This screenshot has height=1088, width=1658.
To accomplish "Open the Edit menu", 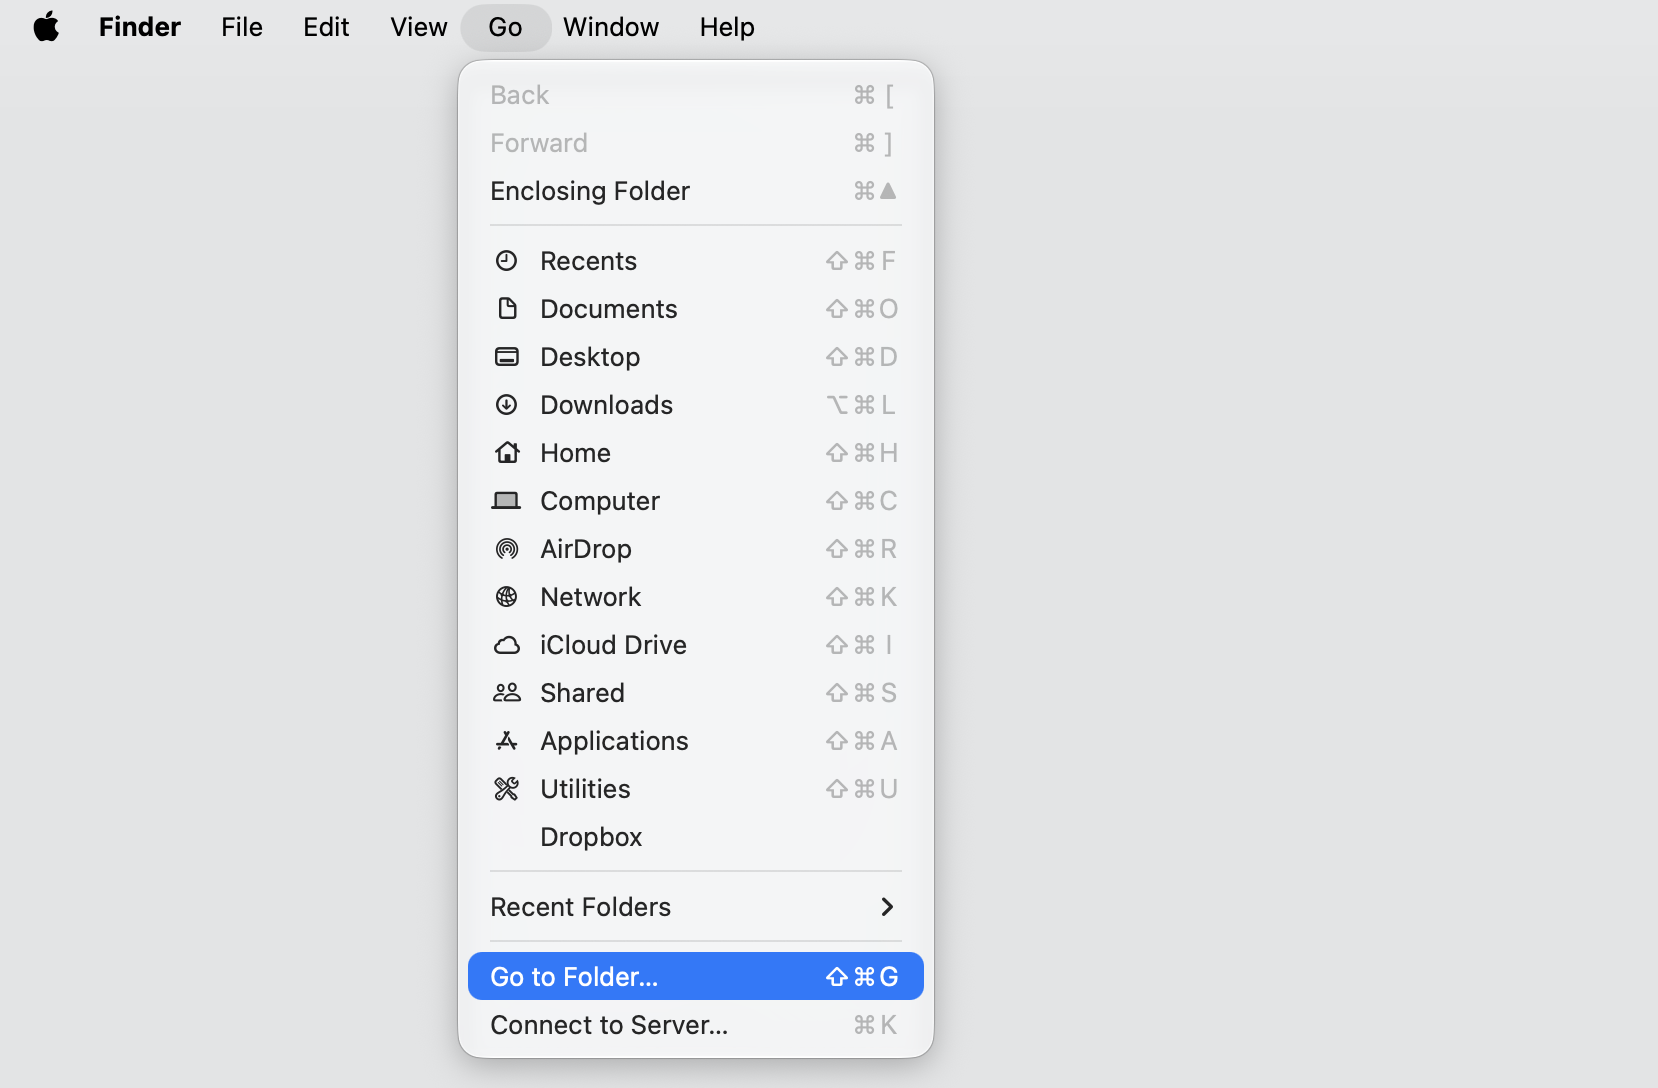I will click(326, 27).
